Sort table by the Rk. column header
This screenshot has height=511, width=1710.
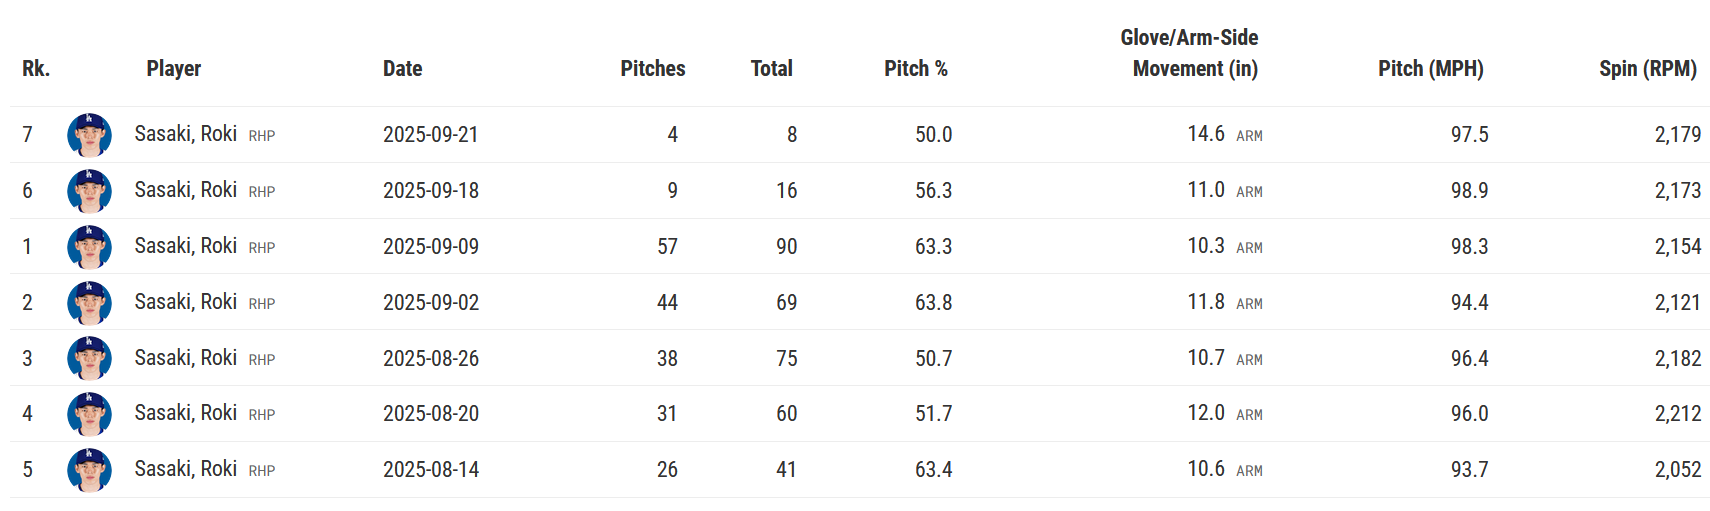36,69
